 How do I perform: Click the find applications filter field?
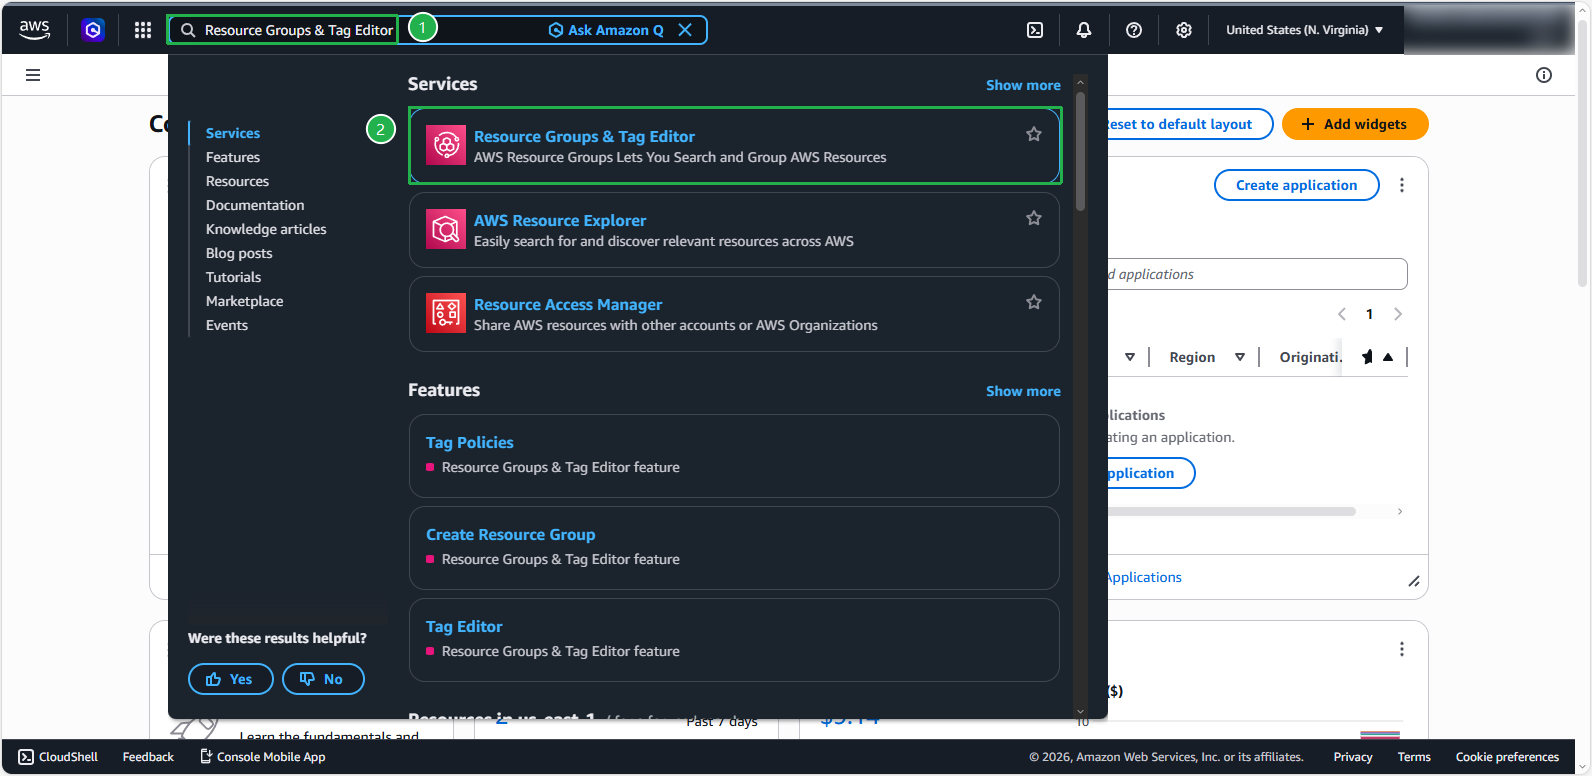[1257, 274]
